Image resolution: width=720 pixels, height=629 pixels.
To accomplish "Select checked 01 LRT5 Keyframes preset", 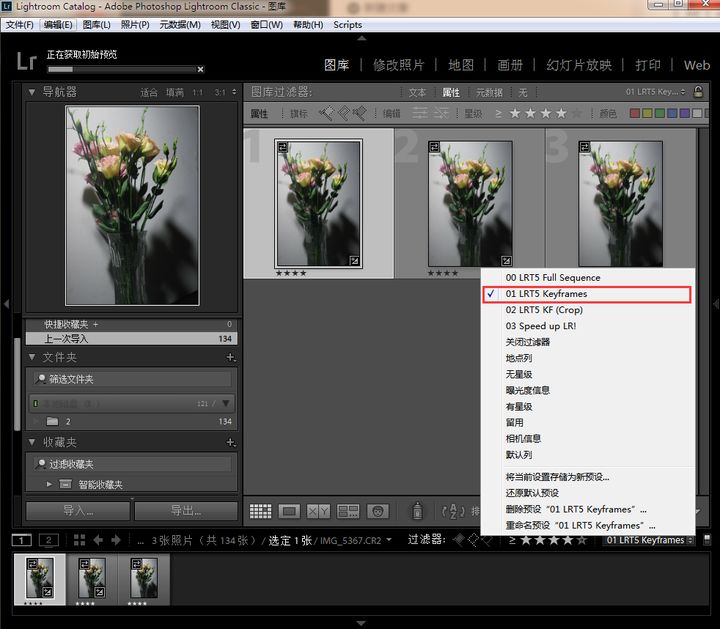I will (x=587, y=294).
